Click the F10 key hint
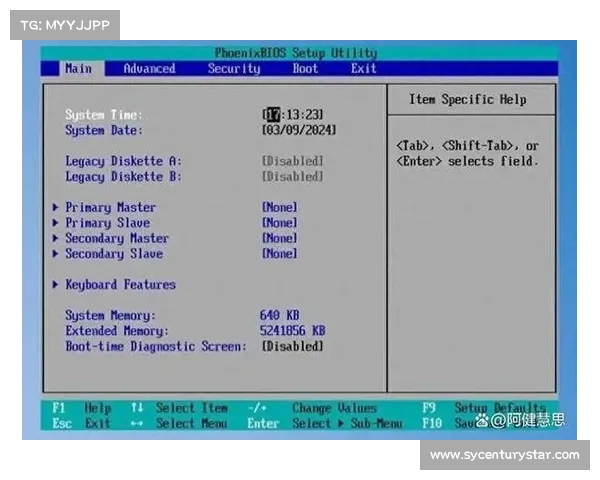The image size is (600, 480). coord(432,423)
